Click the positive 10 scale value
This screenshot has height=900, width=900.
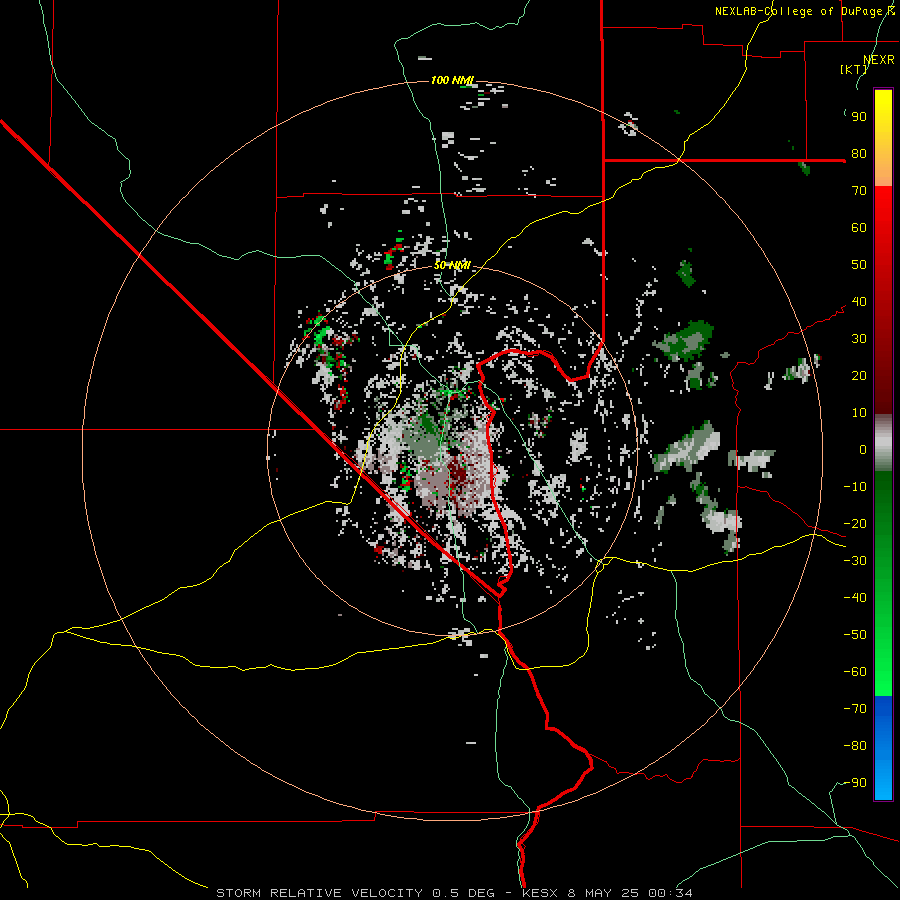[x=859, y=413]
